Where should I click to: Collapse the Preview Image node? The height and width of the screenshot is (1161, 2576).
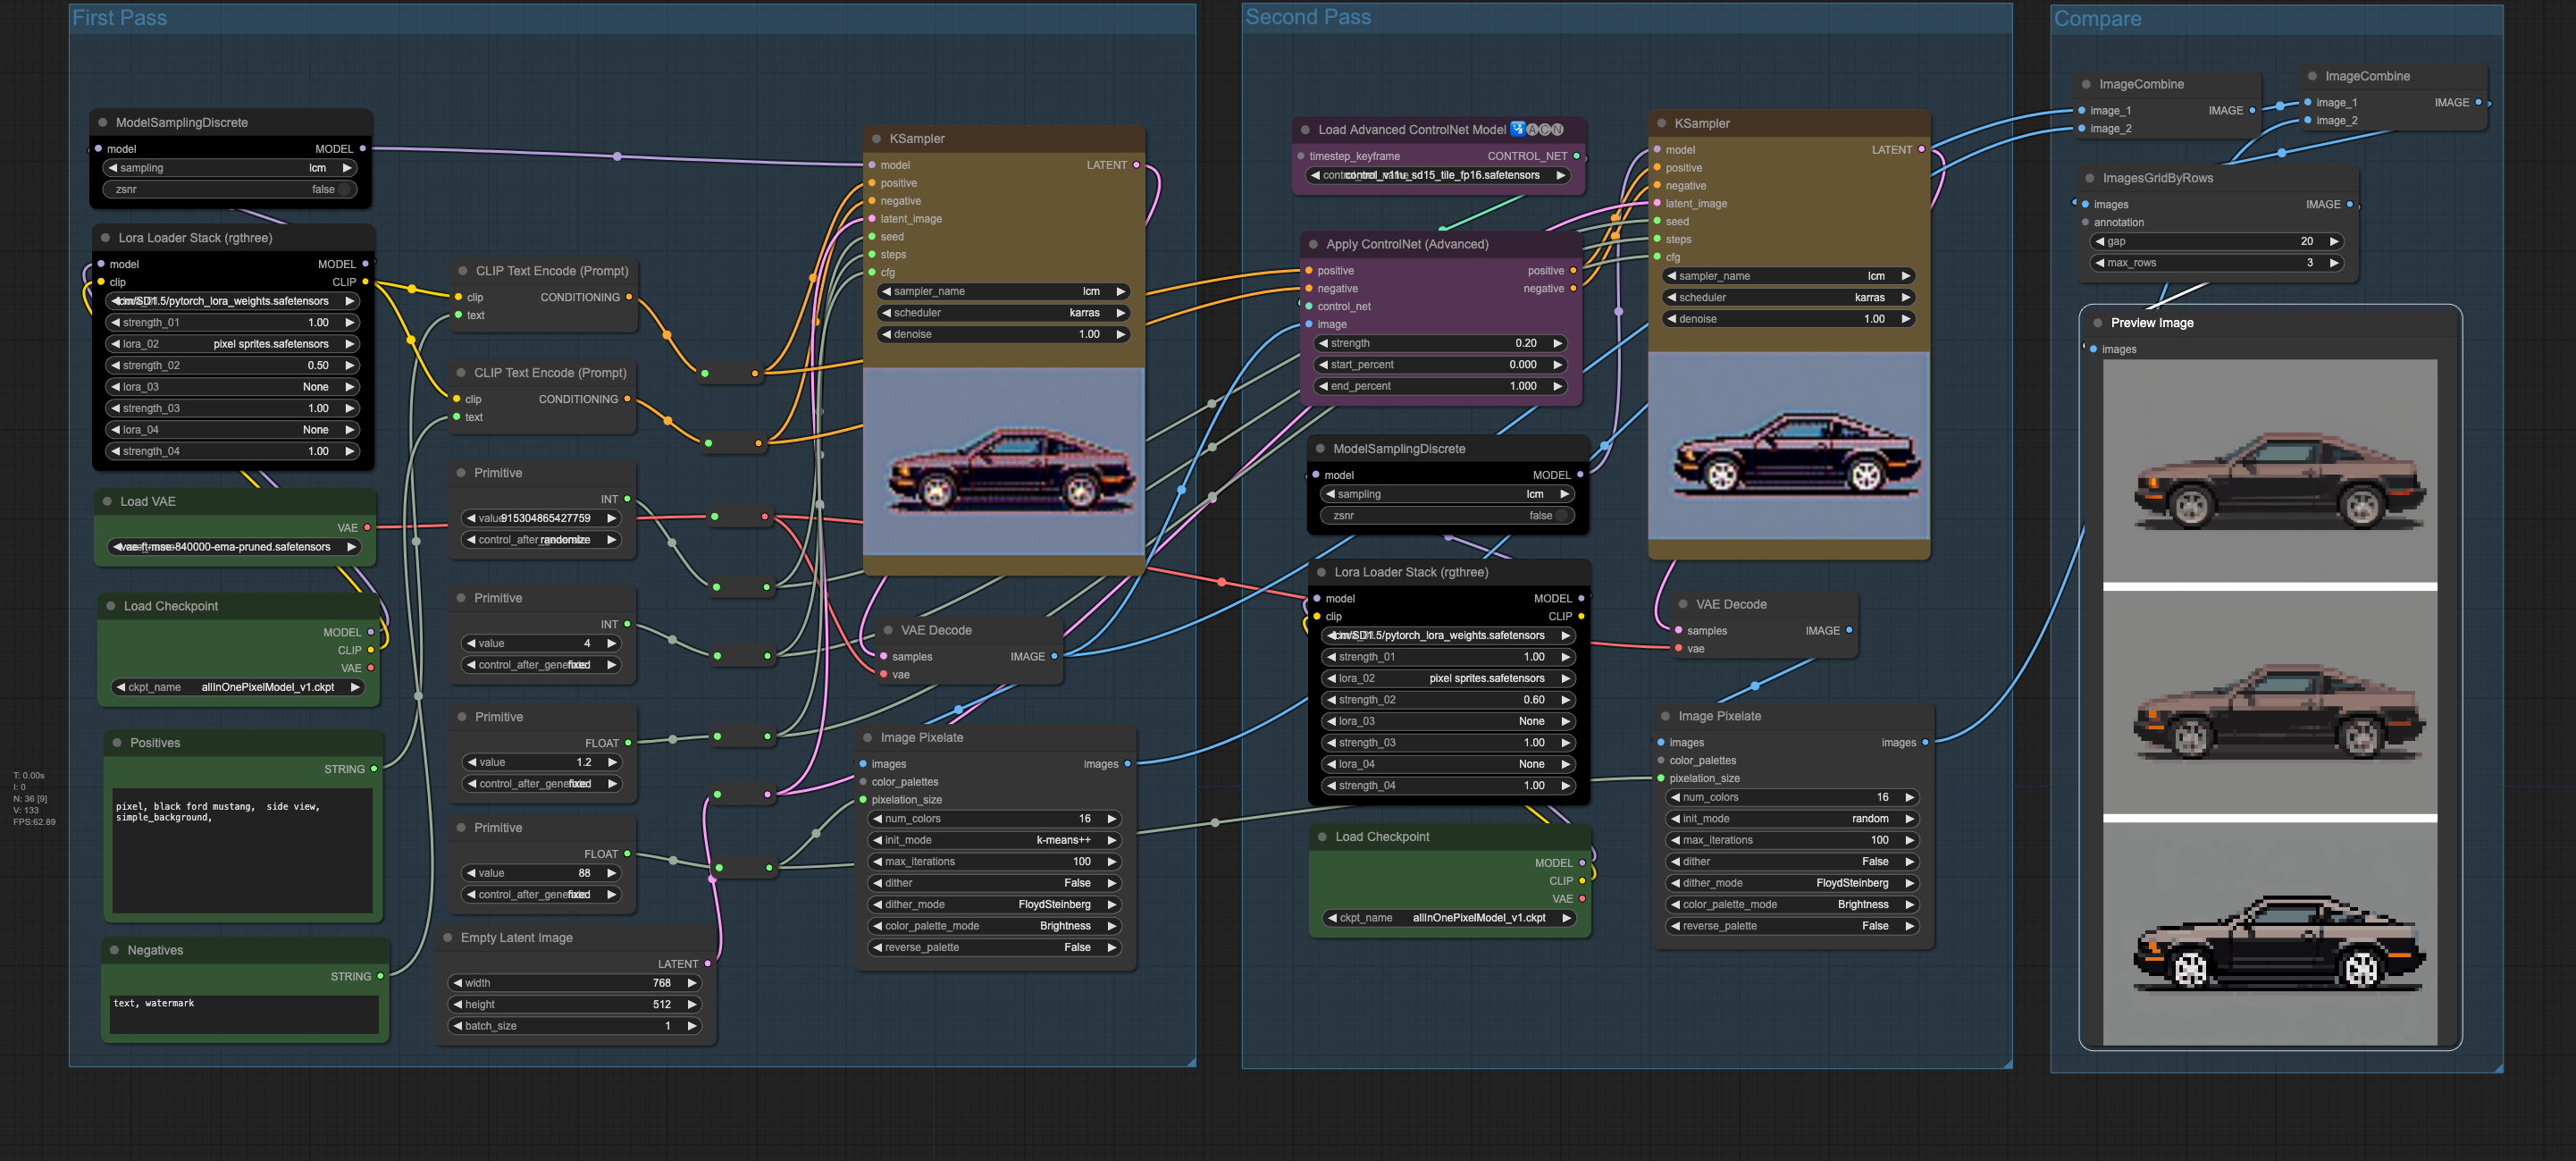point(2098,323)
